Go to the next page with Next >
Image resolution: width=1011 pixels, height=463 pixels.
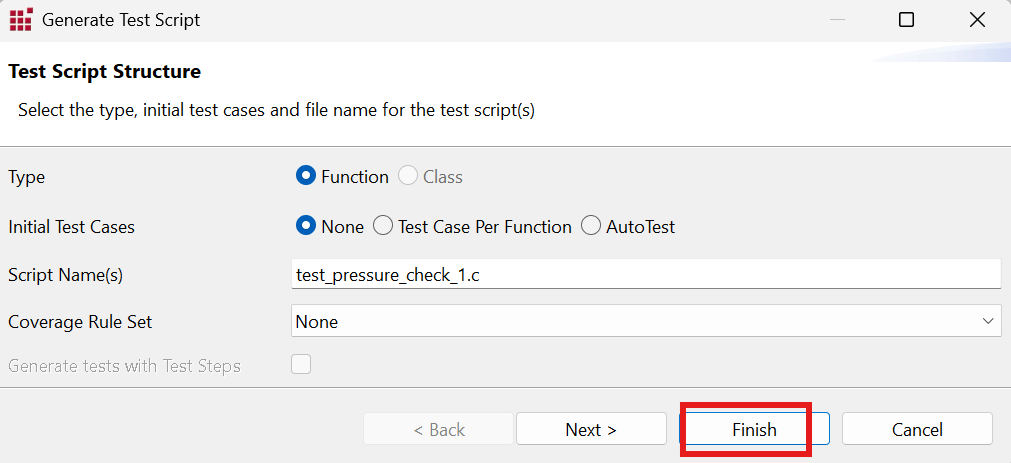(x=591, y=429)
